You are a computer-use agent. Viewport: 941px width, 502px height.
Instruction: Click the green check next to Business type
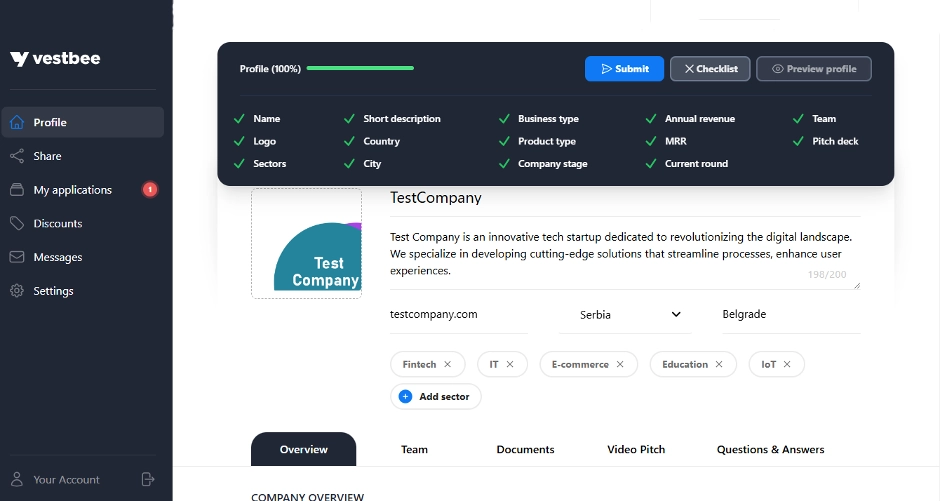504,119
